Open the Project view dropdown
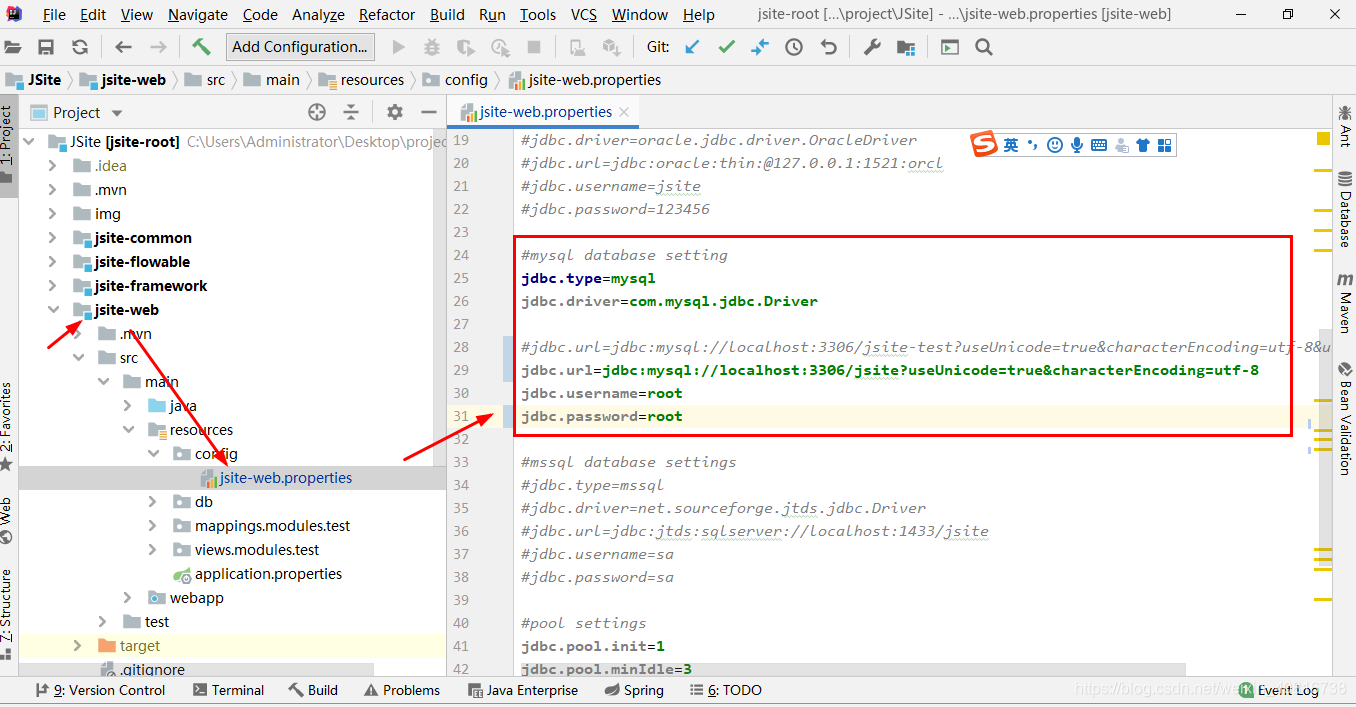The width and height of the screenshot is (1356, 707). (117, 113)
